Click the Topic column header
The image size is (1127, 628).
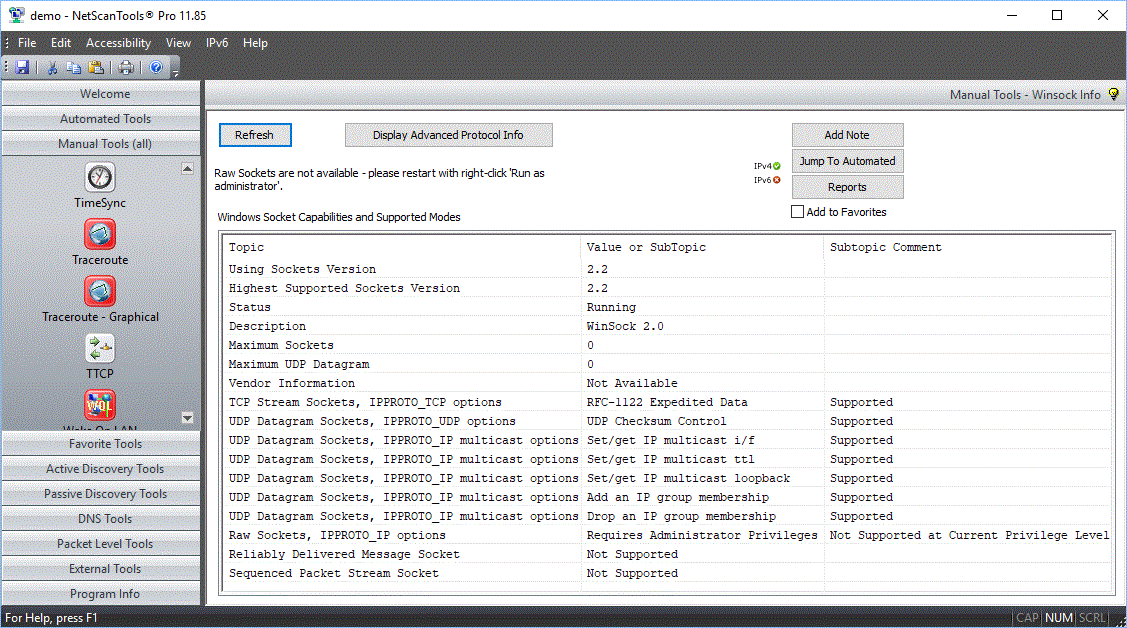(402, 247)
